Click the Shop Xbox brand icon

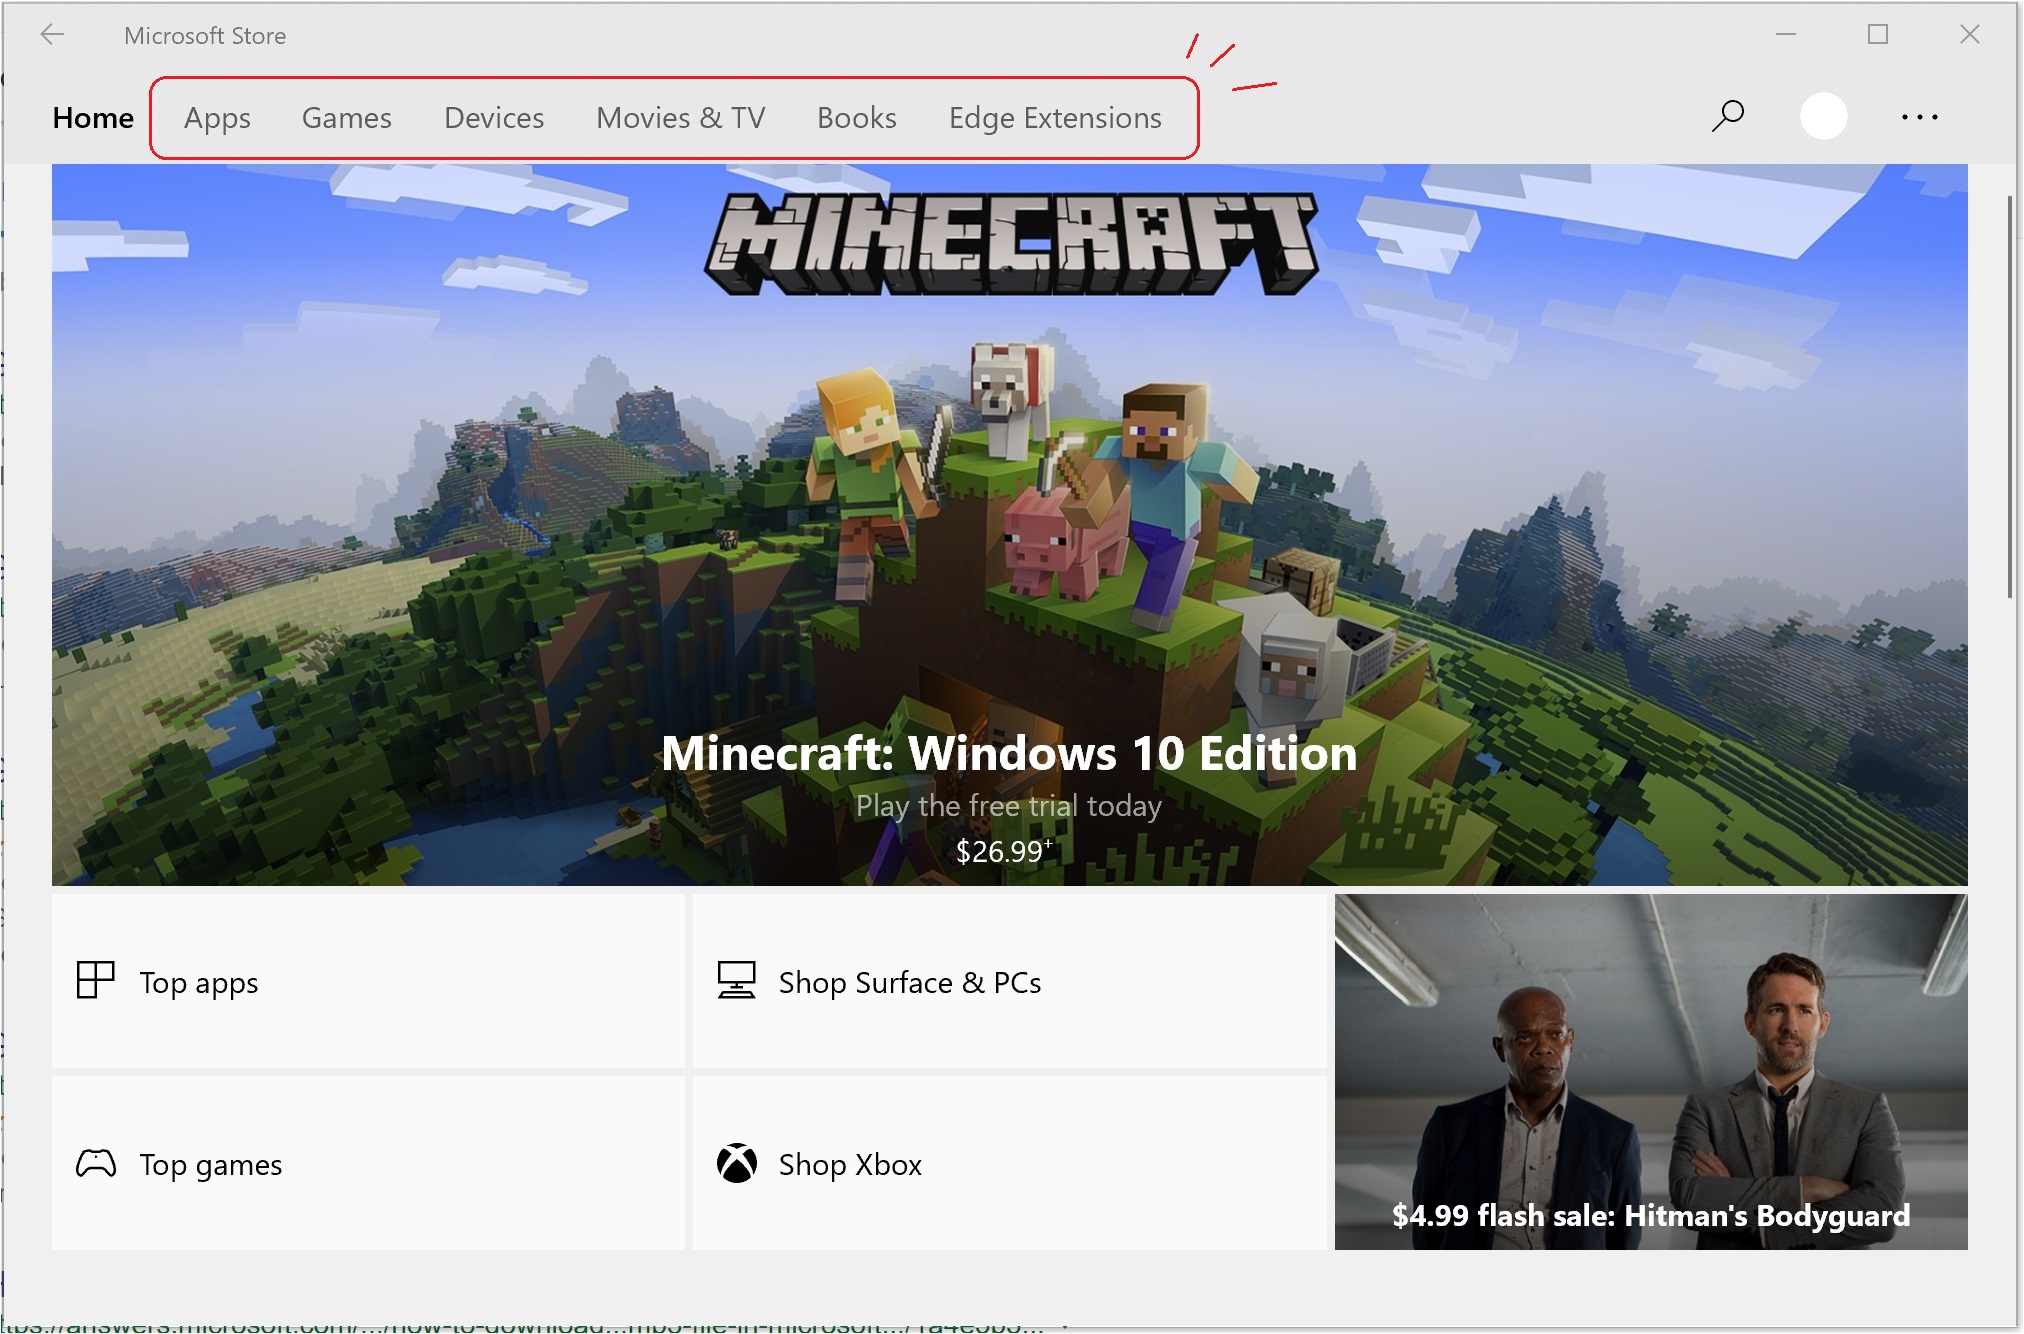tap(735, 1163)
